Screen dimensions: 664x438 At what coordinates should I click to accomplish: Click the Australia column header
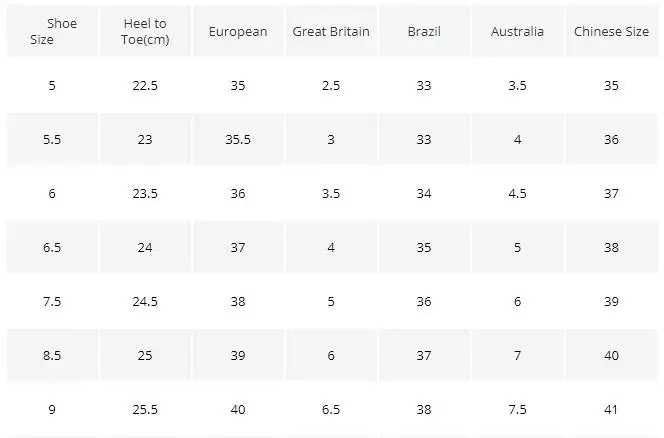click(517, 32)
